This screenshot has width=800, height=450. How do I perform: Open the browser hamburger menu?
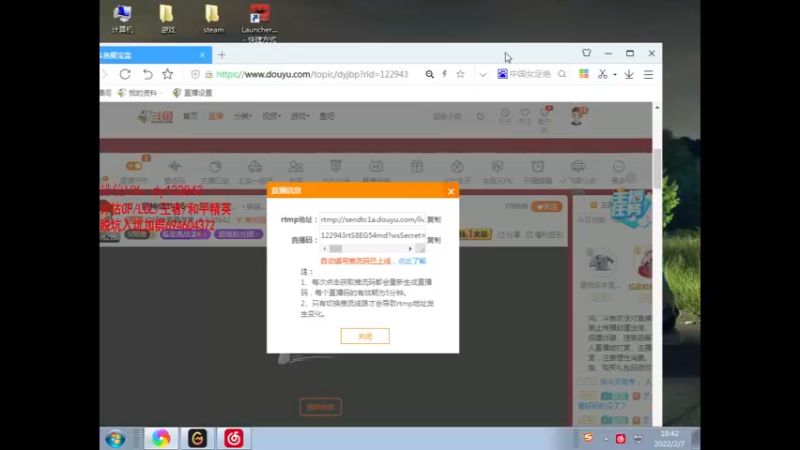tap(648, 74)
